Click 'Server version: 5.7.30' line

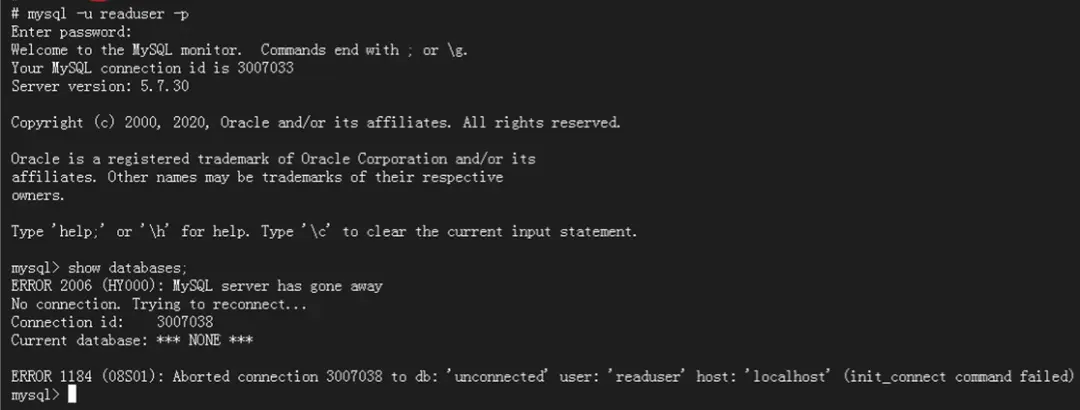(100, 86)
